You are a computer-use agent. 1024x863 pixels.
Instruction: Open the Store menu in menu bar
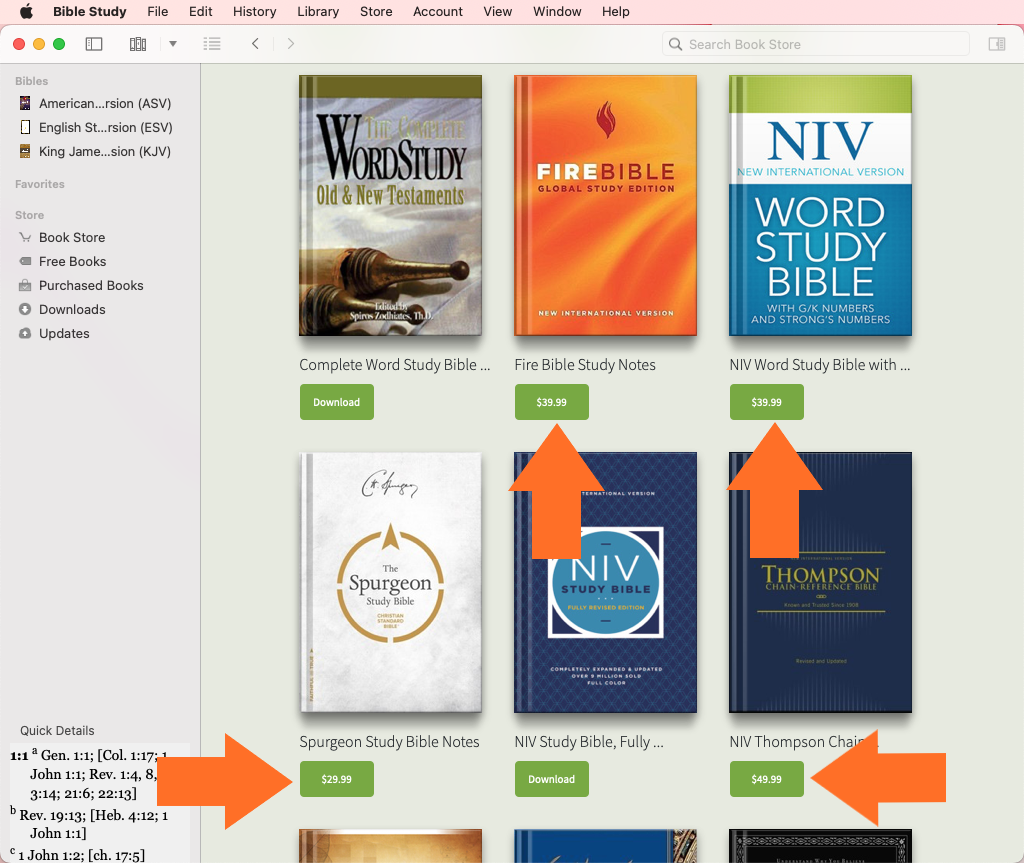(376, 12)
